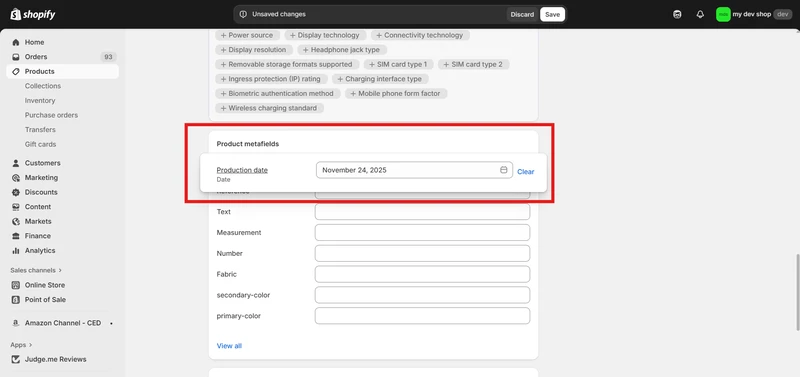Viewport: 800px width, 377px height.
Task: Click the Production date field showing November 24, 2025
Action: click(414, 170)
